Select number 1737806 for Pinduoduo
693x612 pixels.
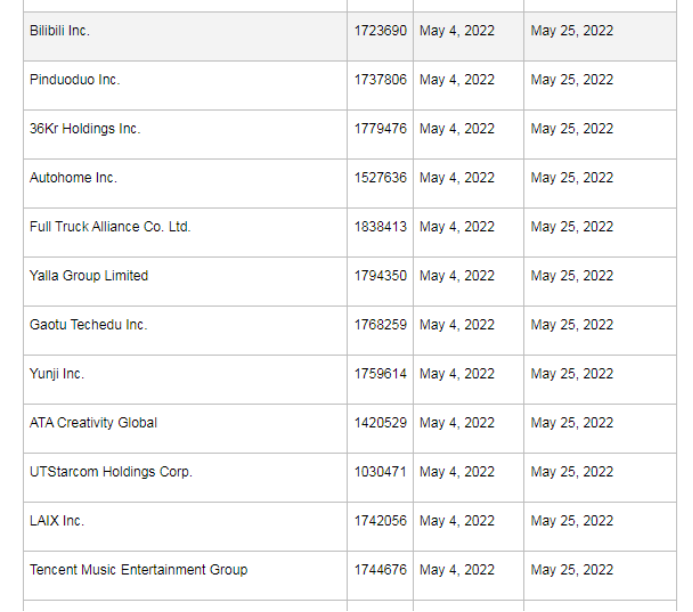pyautogui.click(x=380, y=80)
